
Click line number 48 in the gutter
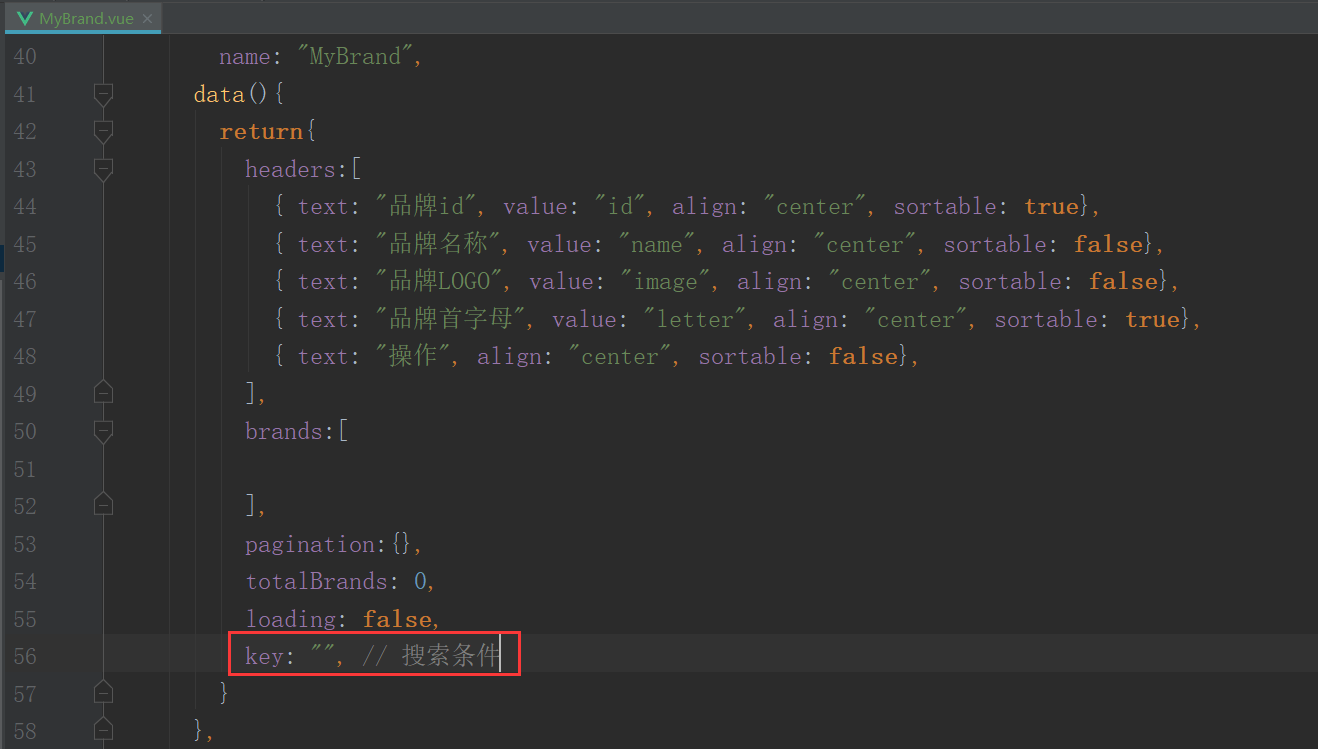point(25,357)
